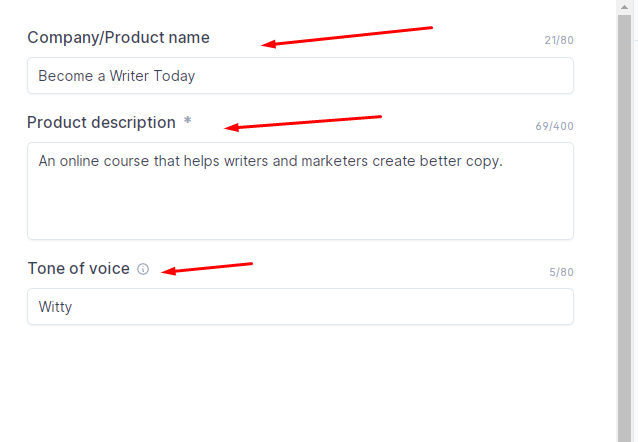Click the "An online course" description text
The height and width of the screenshot is (442, 638).
click(x=270, y=160)
